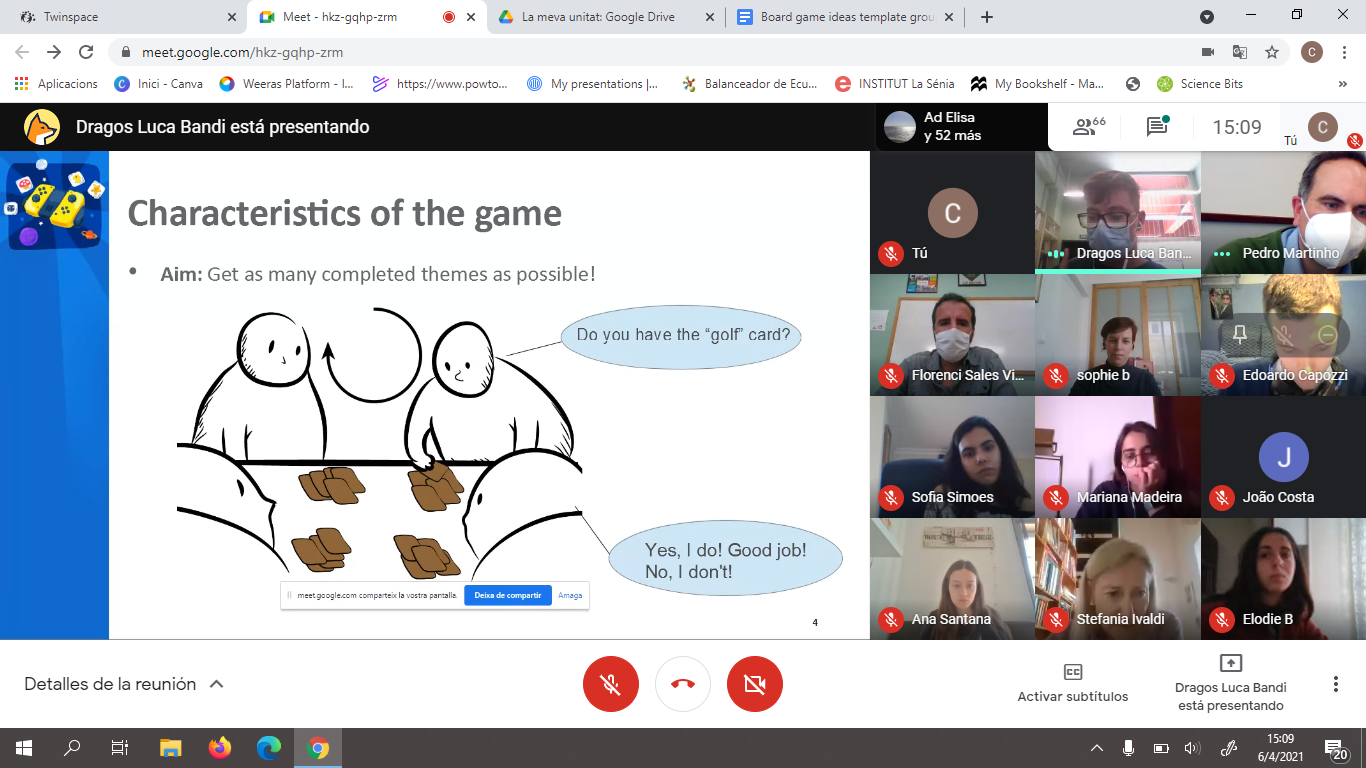Reload the Meet page
The width and height of the screenshot is (1366, 768).
pyautogui.click(x=86, y=52)
